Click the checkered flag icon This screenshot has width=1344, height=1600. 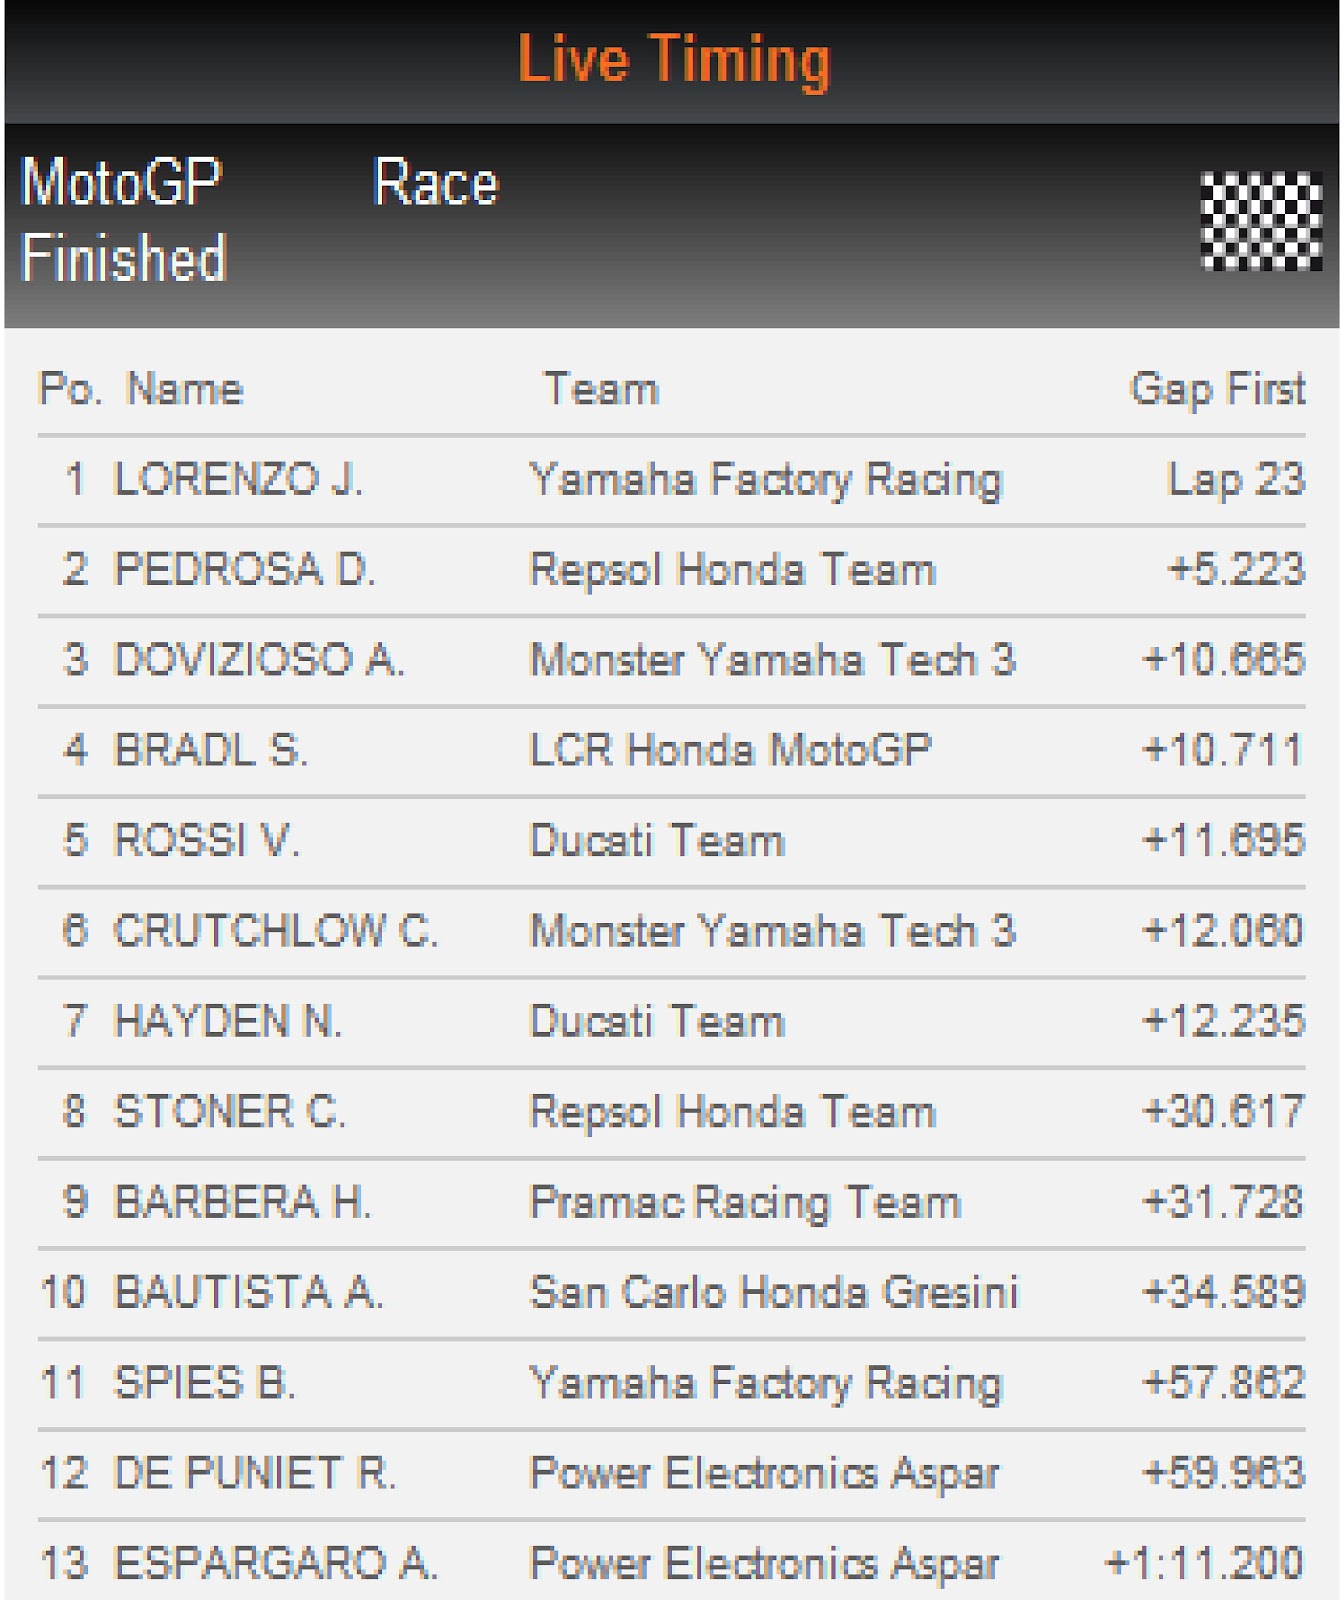(x=1261, y=221)
